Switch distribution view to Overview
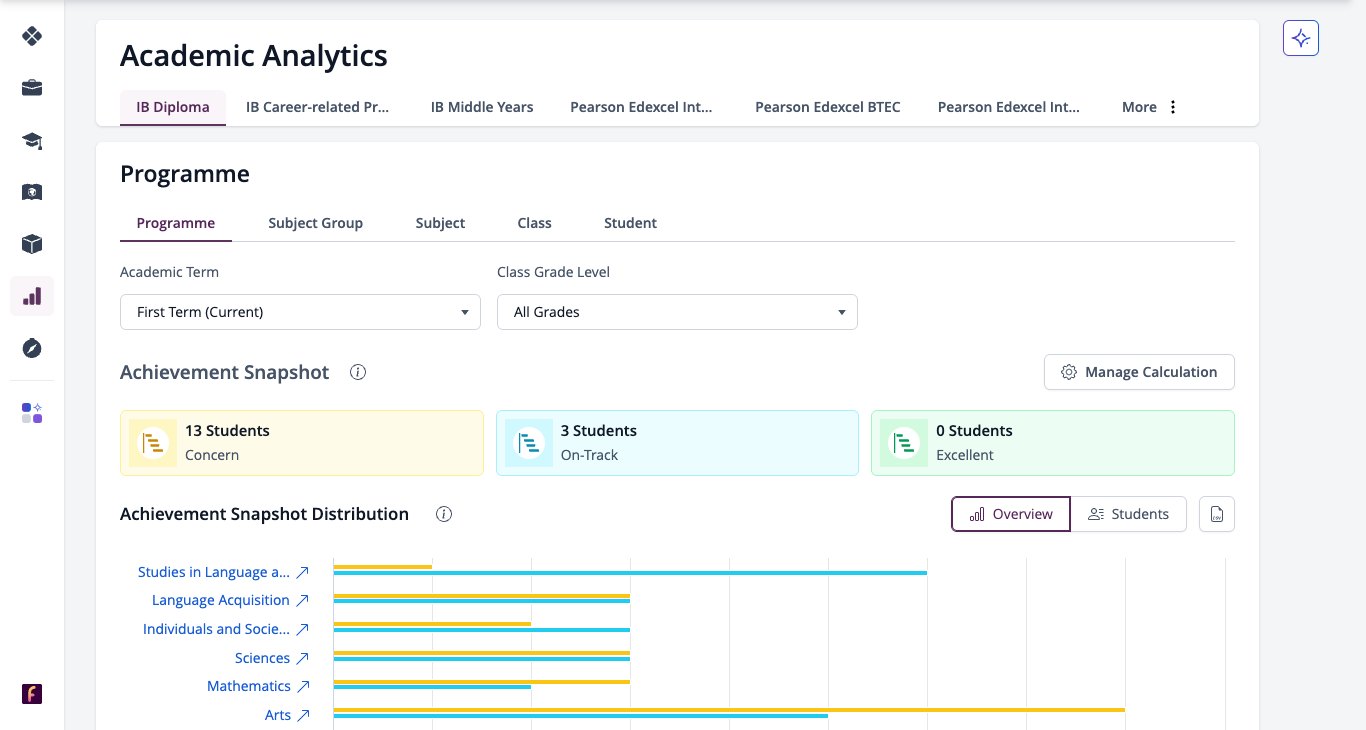 coord(1011,514)
